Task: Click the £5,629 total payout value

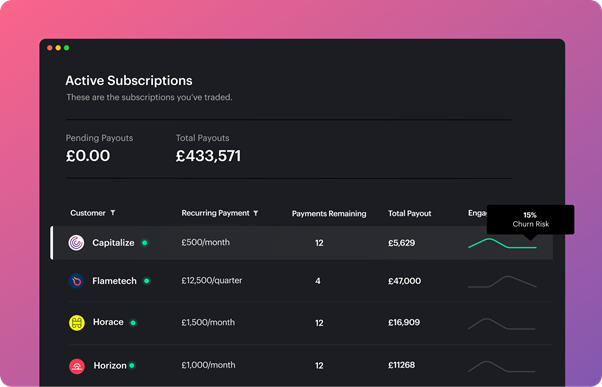Action: (x=402, y=243)
